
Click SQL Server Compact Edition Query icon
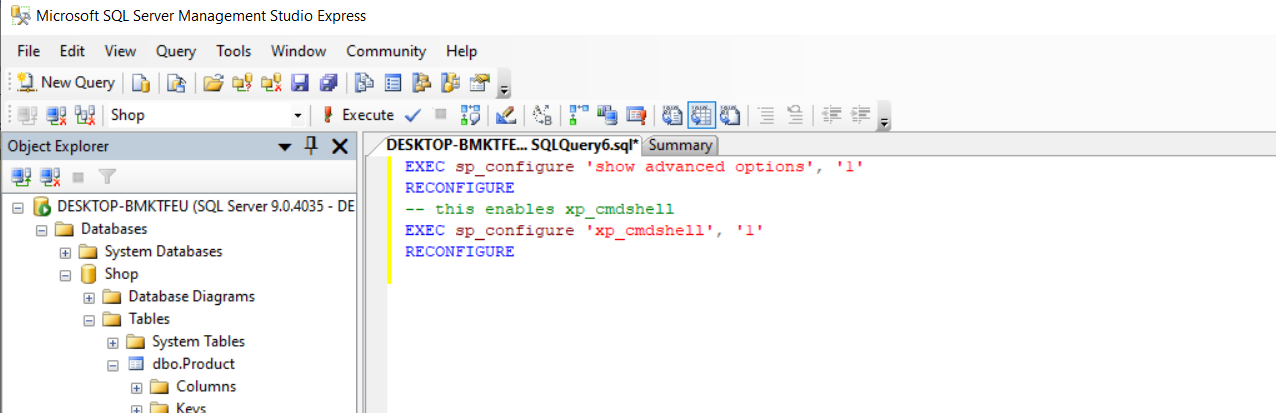(x=176, y=83)
